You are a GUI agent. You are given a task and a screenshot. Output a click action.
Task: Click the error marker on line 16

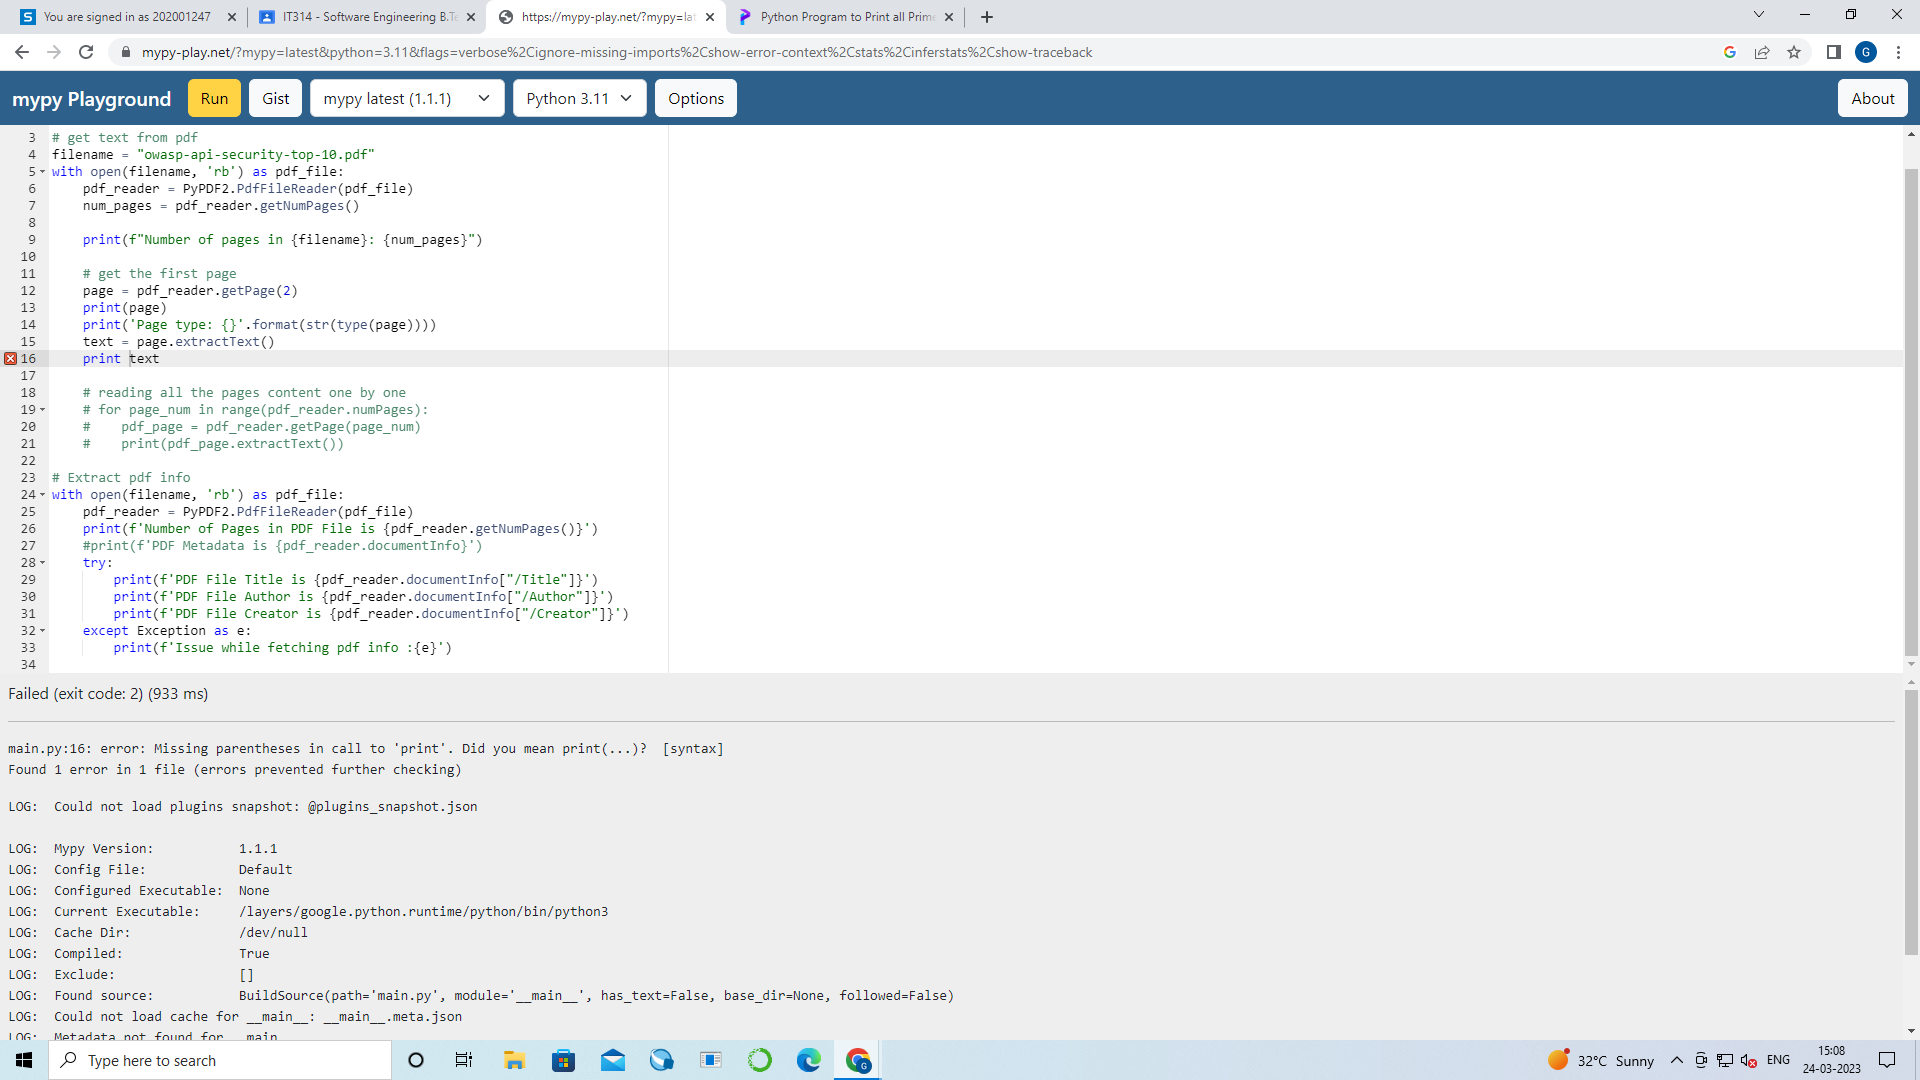pyautogui.click(x=9, y=358)
